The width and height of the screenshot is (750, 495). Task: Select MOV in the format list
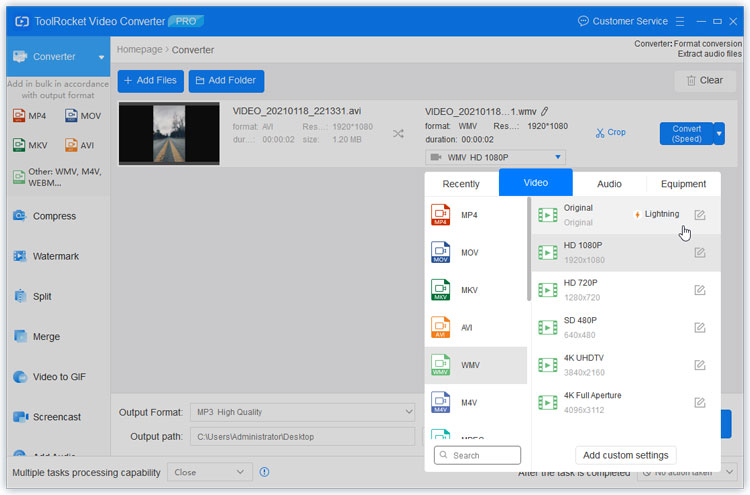[x=475, y=253]
